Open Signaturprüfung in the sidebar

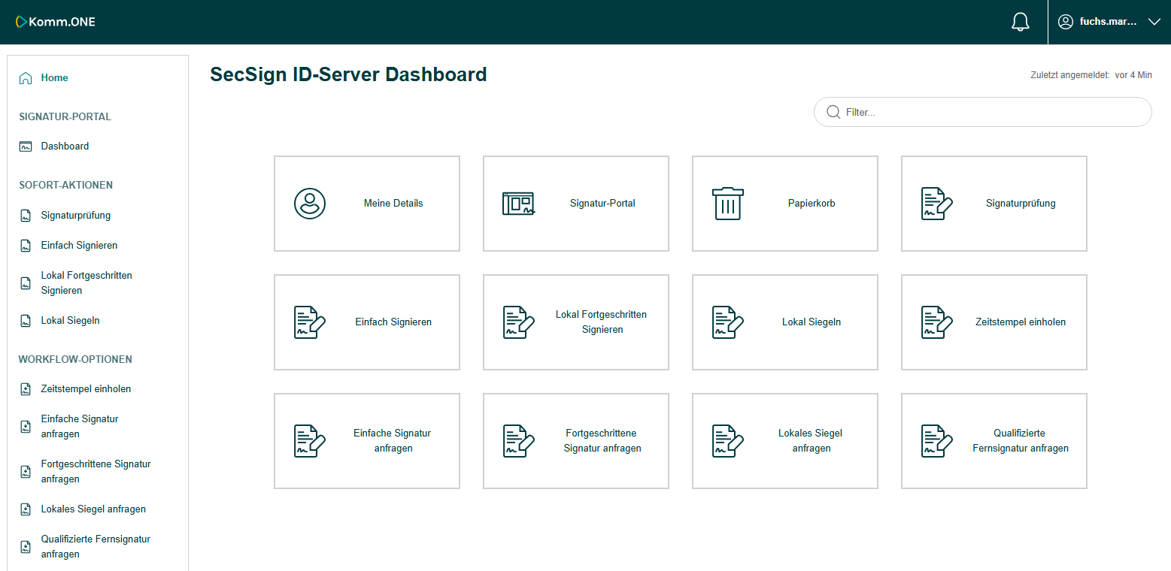coord(76,216)
